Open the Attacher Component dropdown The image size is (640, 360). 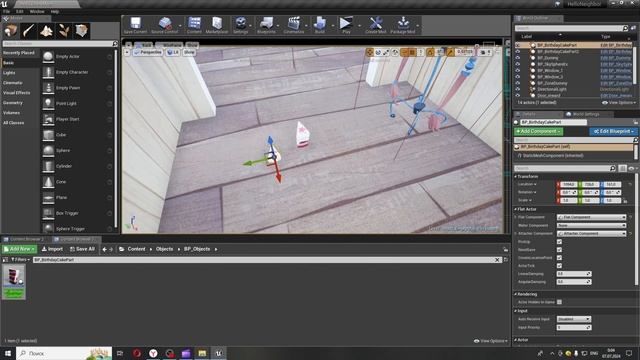tap(591, 233)
